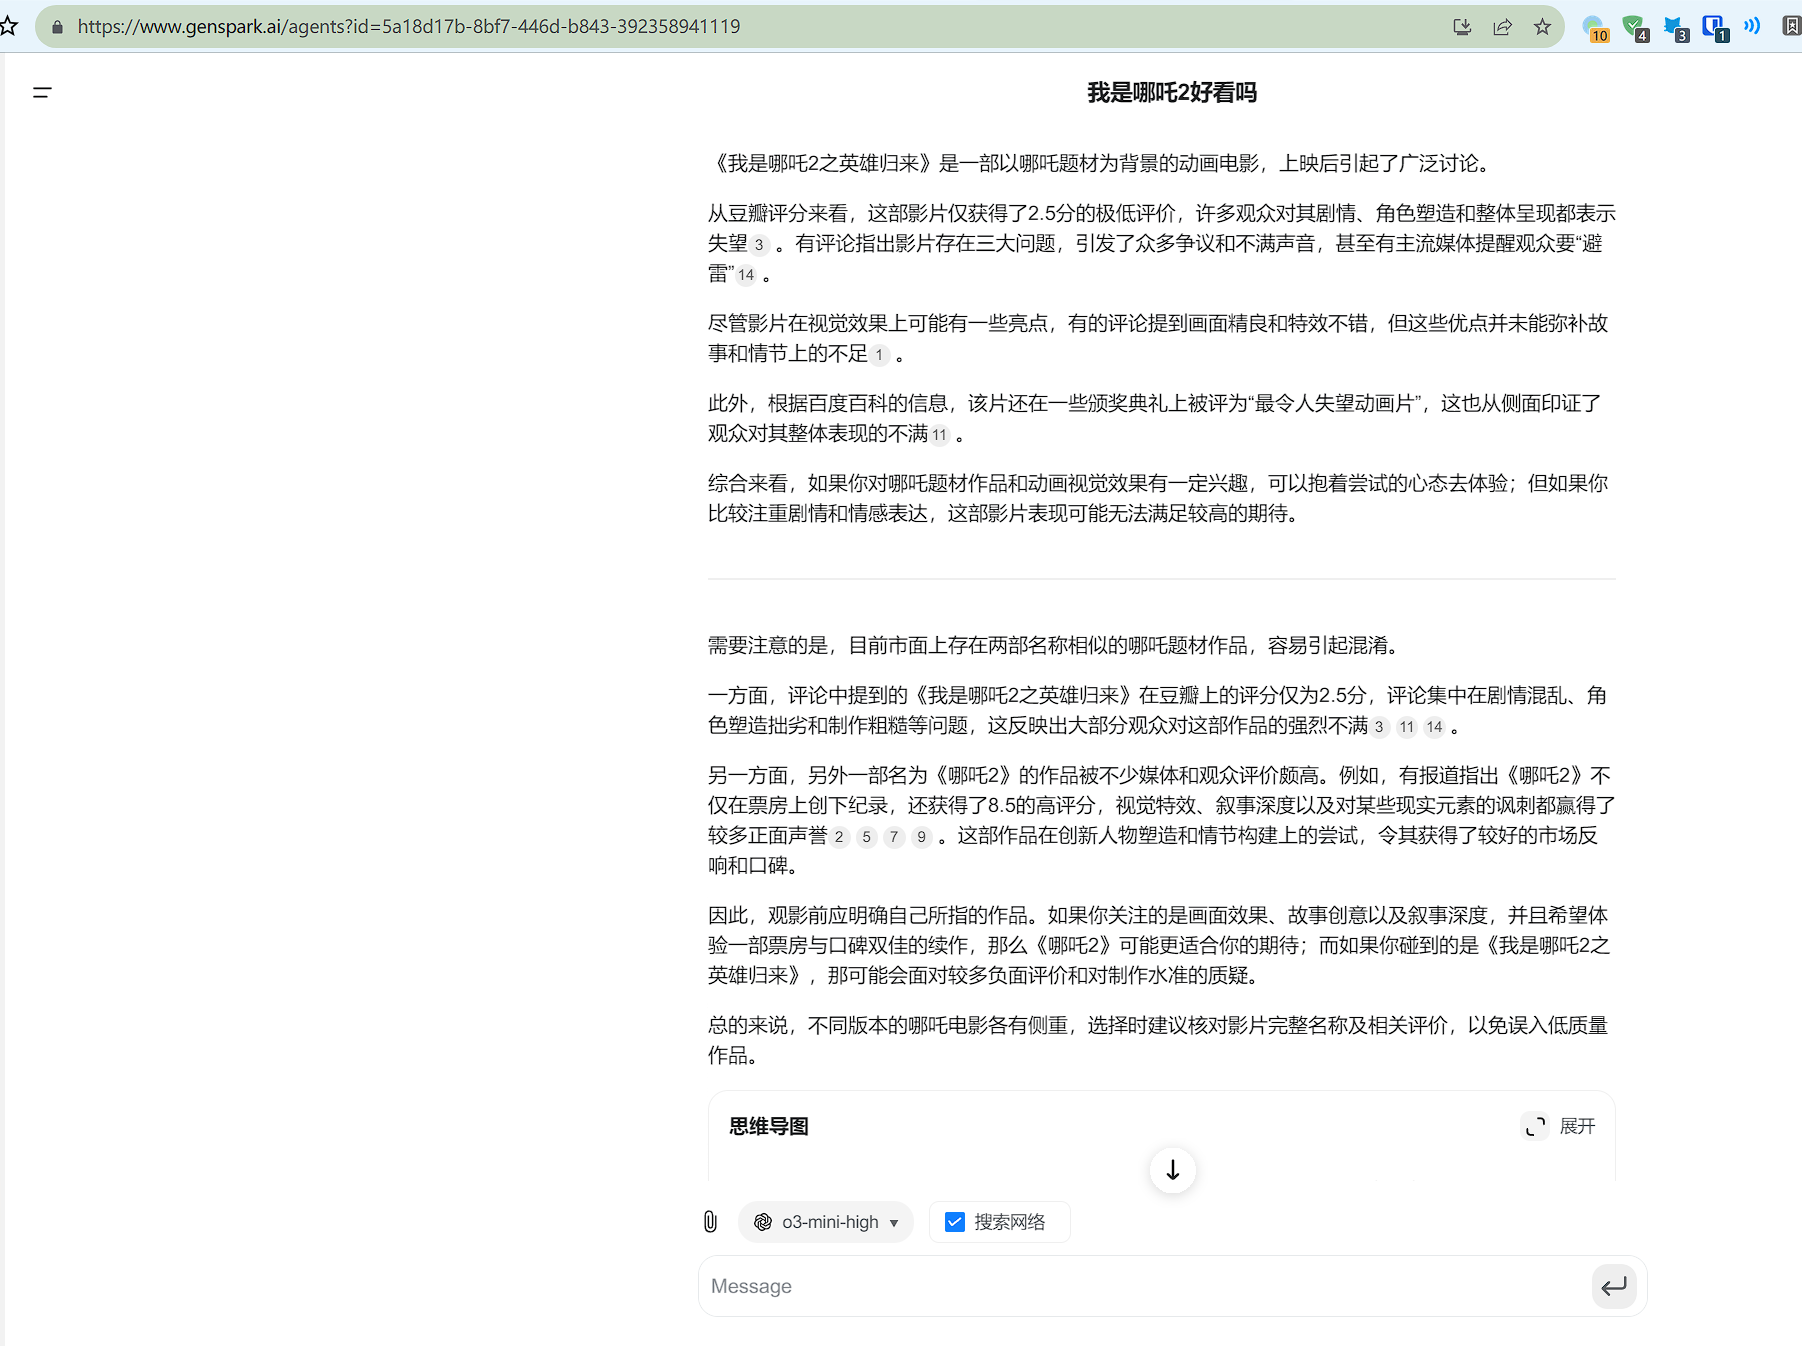This screenshot has height=1346, width=1802.
Task: Open the o3-mini-high model dropdown
Action: tap(826, 1222)
